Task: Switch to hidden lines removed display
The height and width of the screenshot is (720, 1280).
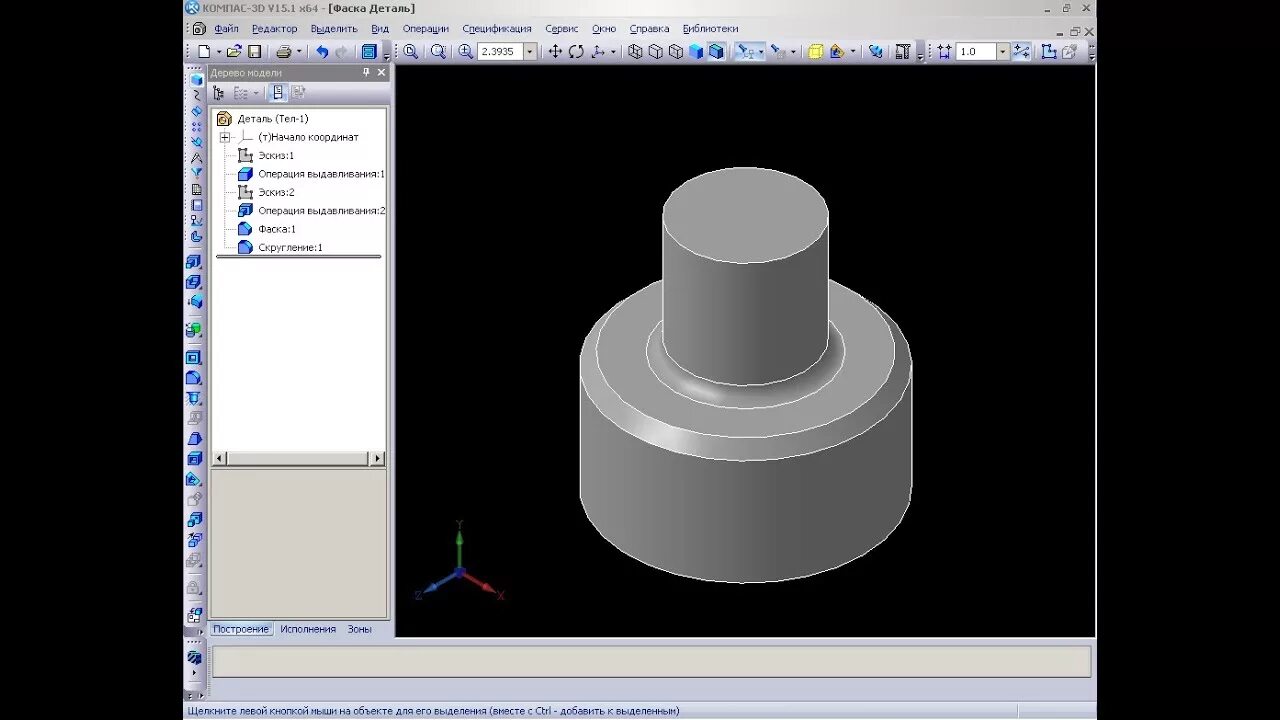Action: click(x=656, y=51)
